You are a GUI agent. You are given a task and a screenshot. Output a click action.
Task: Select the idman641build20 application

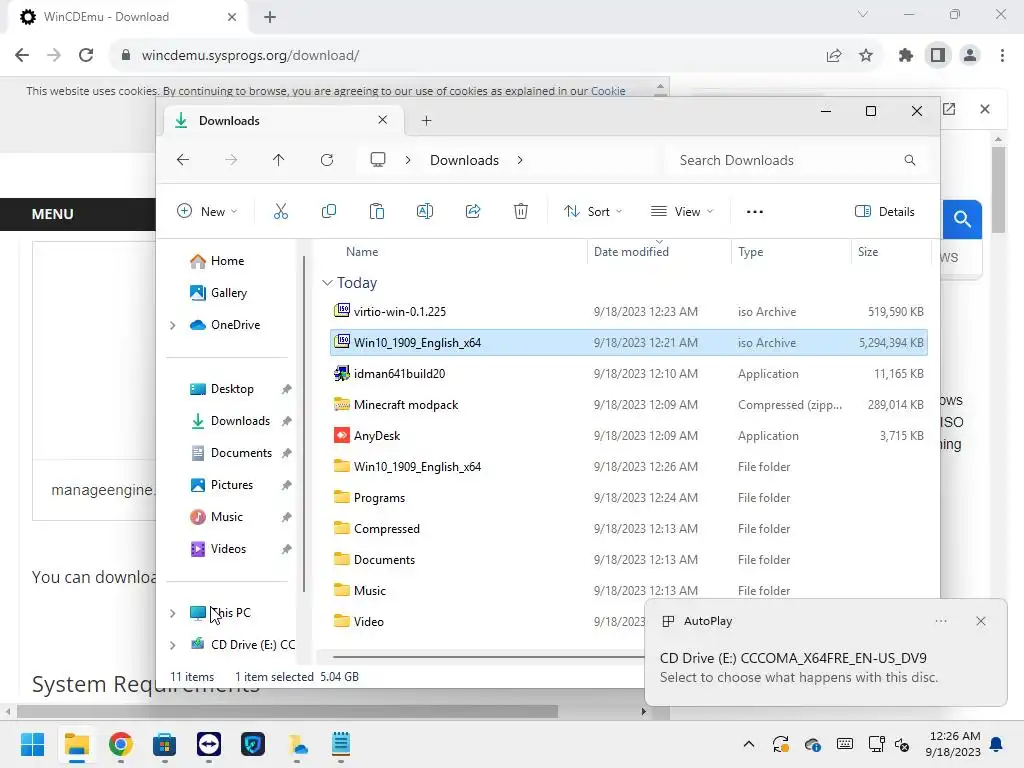click(x=629, y=374)
